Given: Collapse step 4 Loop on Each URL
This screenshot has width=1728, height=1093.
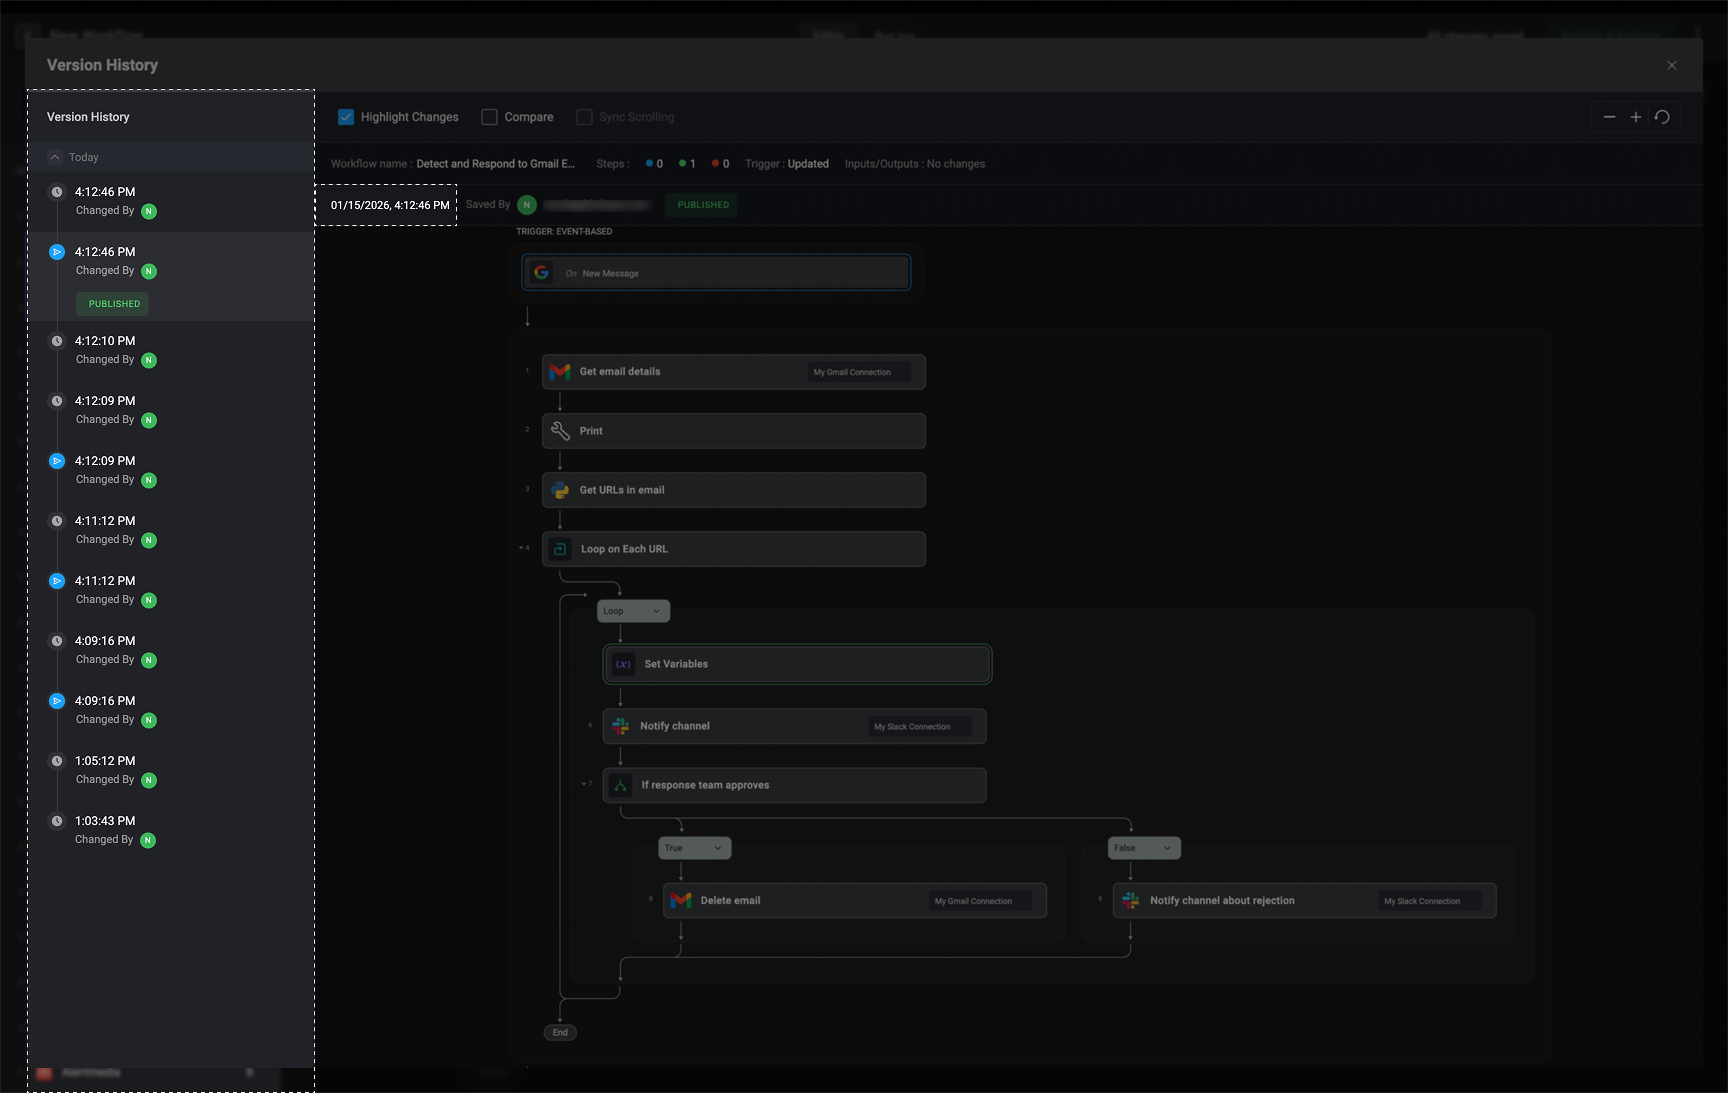Looking at the screenshot, I should [x=521, y=548].
